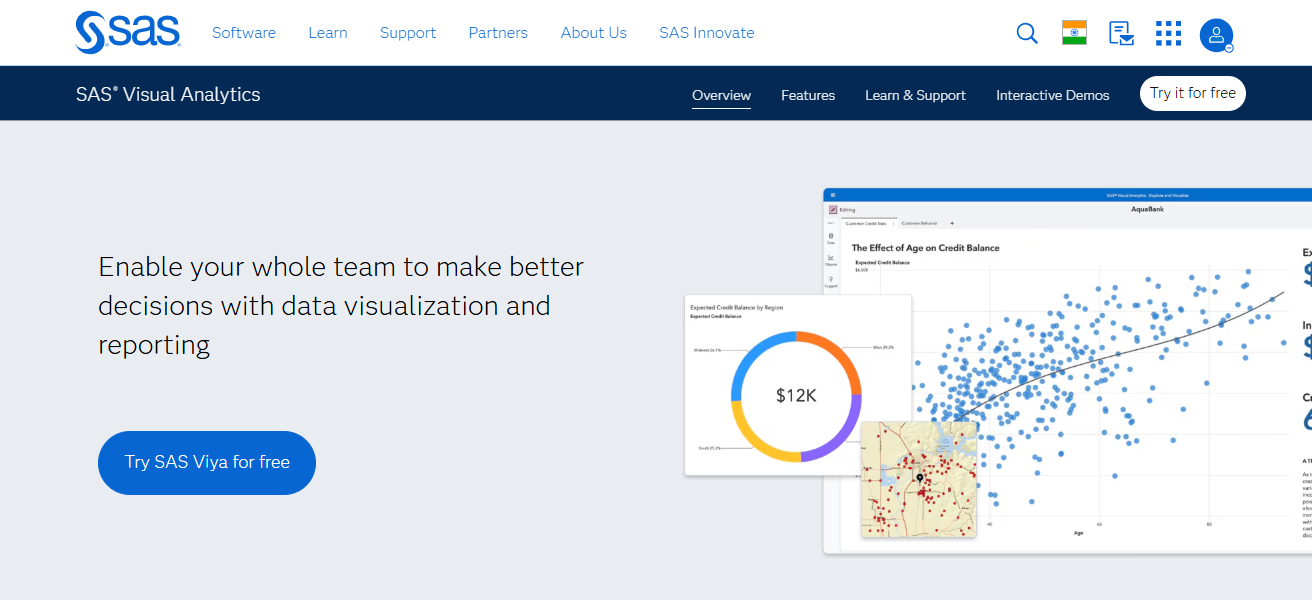Click the apps grid waffle icon
The width and height of the screenshot is (1312, 600).
click(1168, 33)
